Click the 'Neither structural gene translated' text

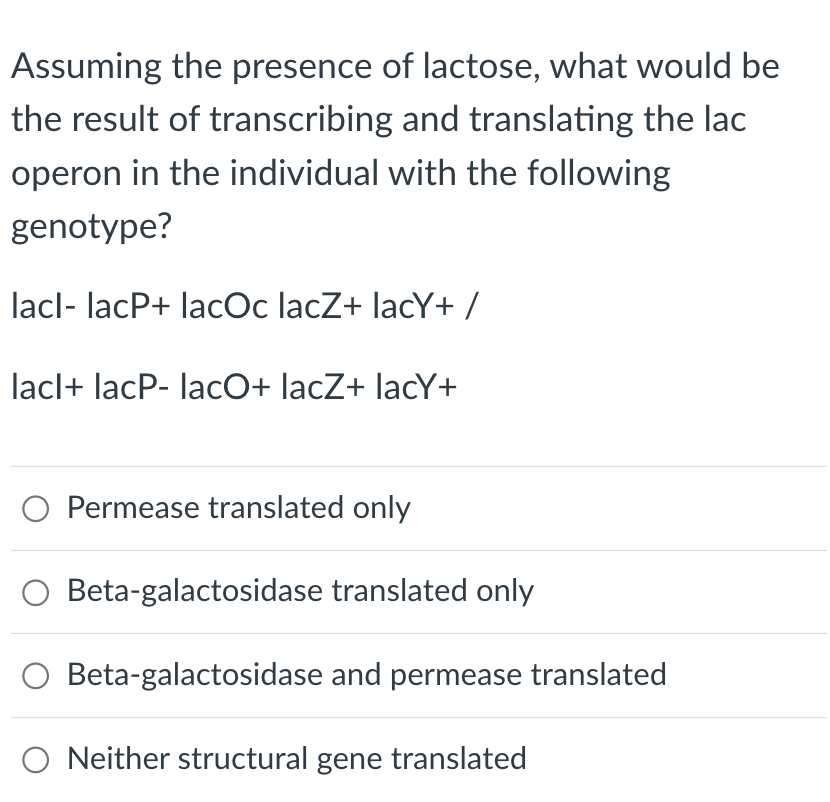pyautogui.click(x=295, y=759)
